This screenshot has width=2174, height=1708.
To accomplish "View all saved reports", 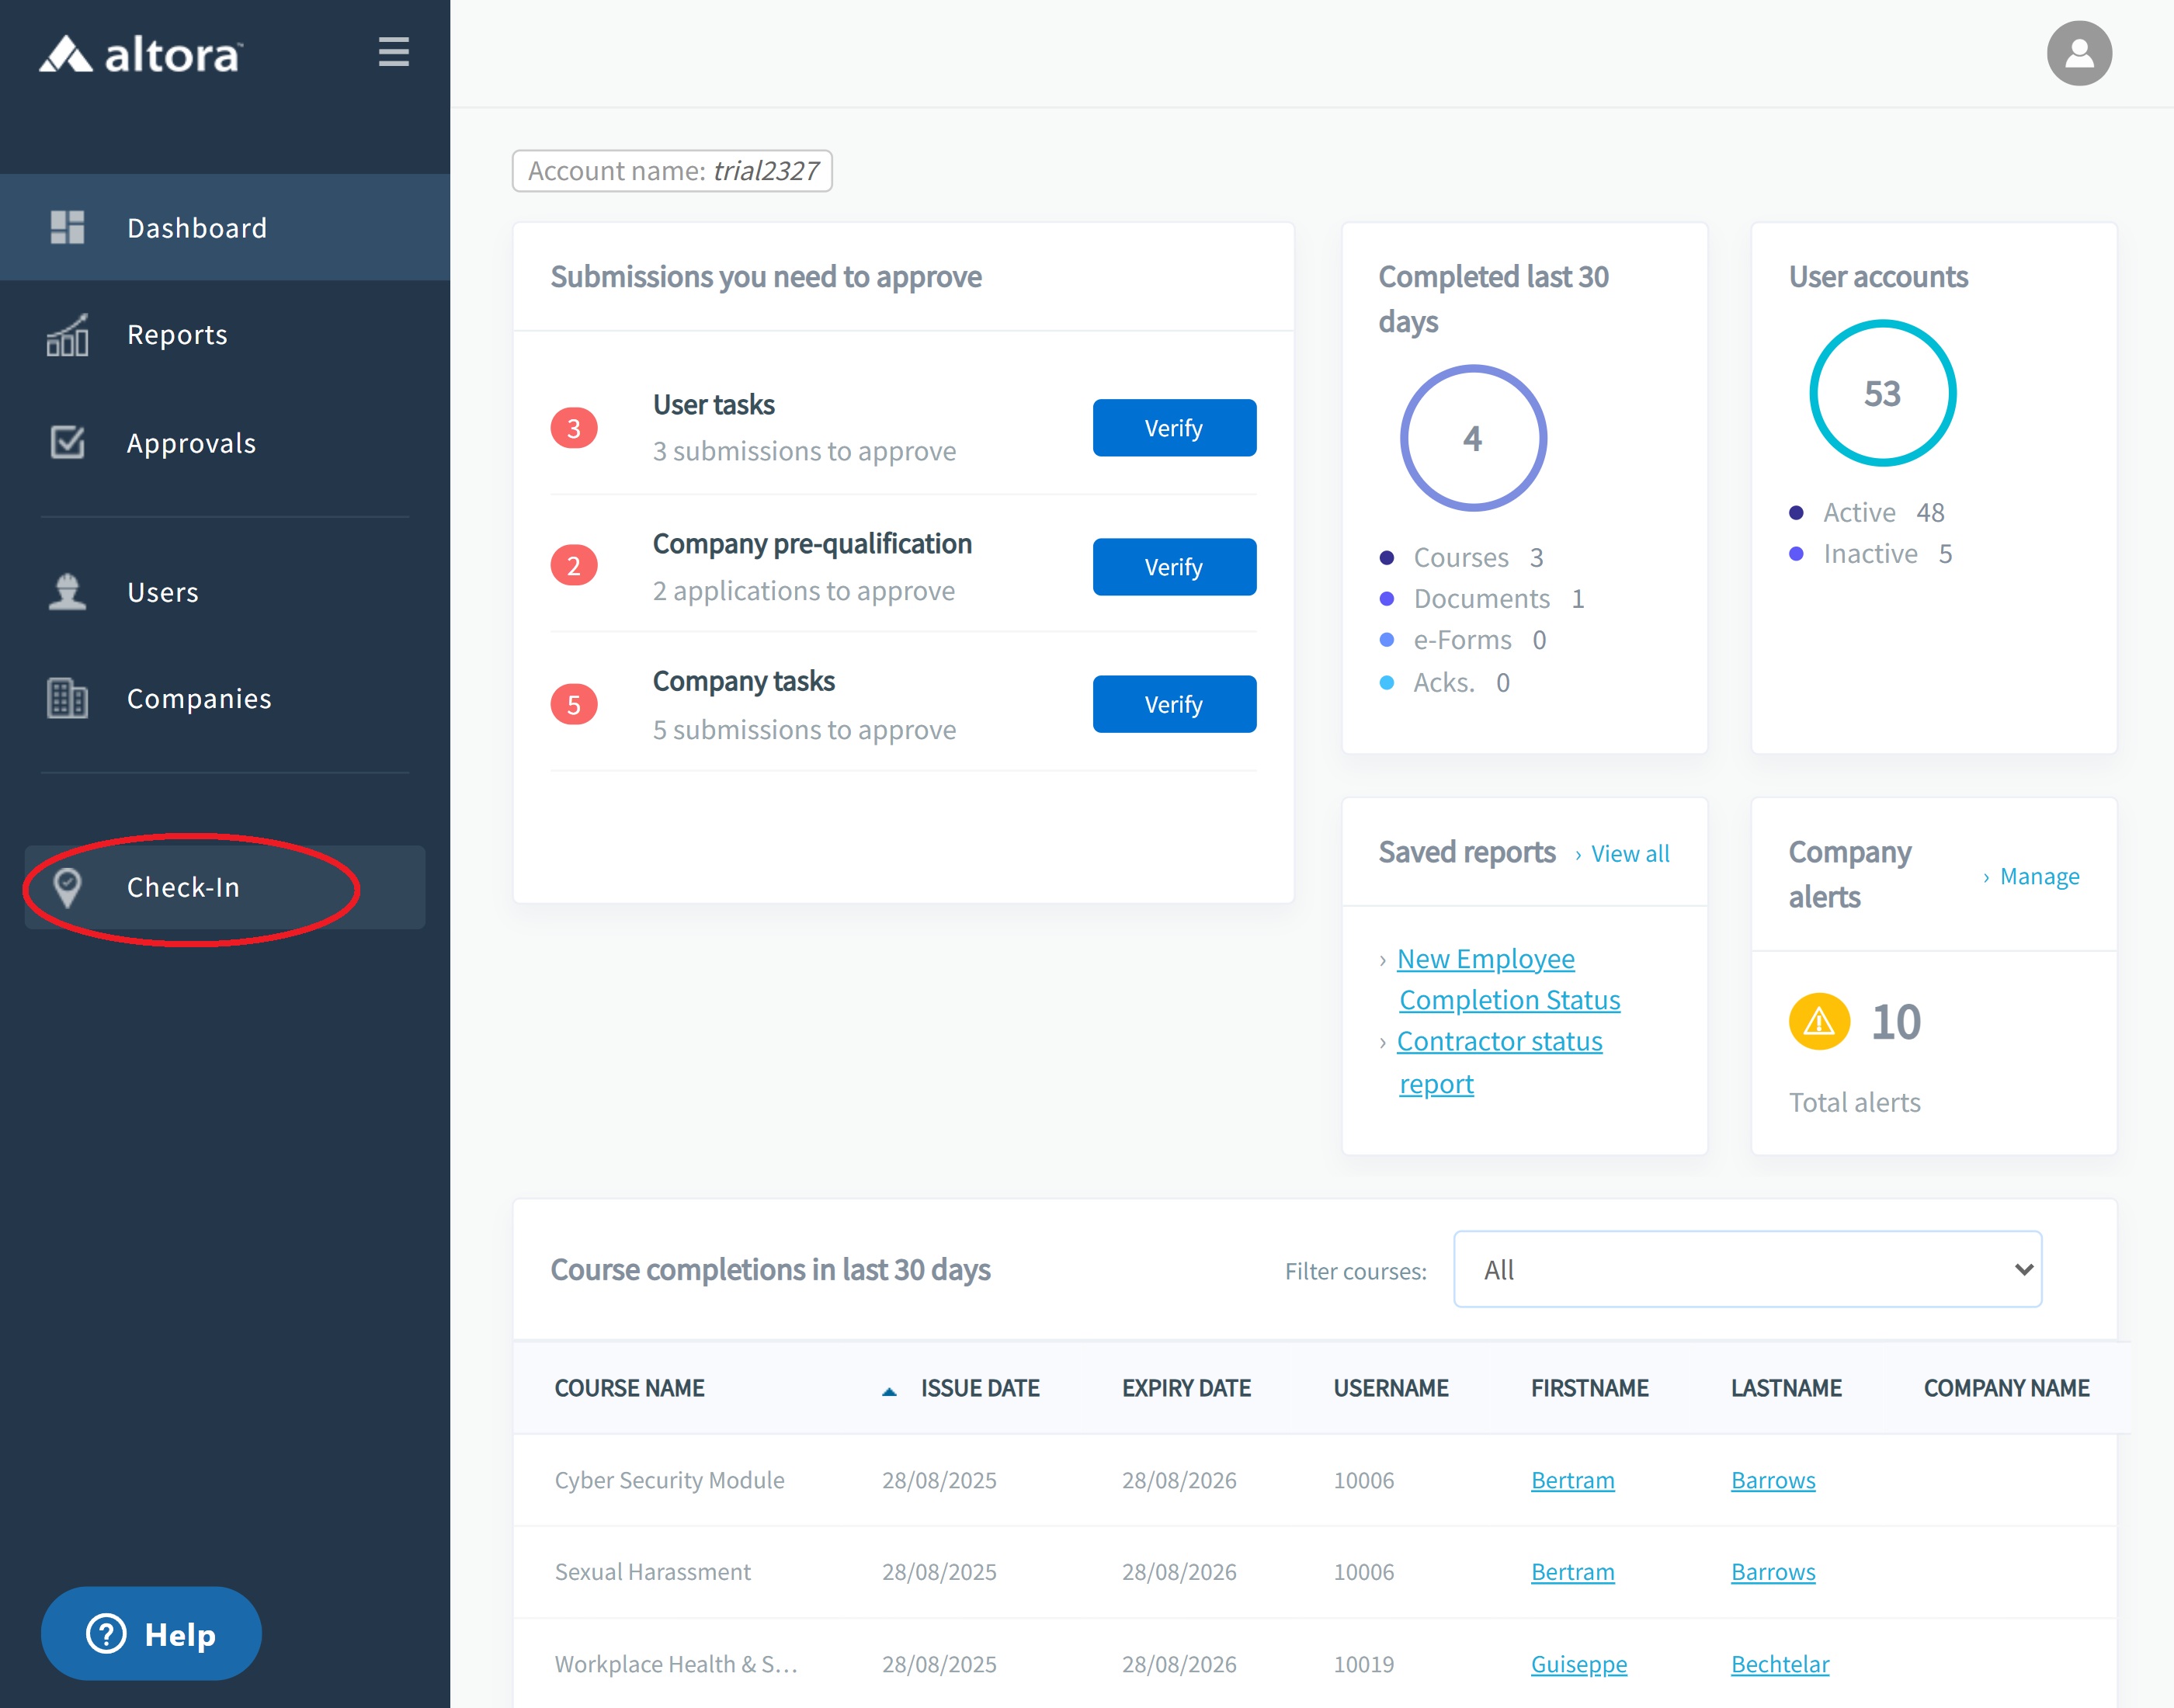I will pyautogui.click(x=1629, y=854).
